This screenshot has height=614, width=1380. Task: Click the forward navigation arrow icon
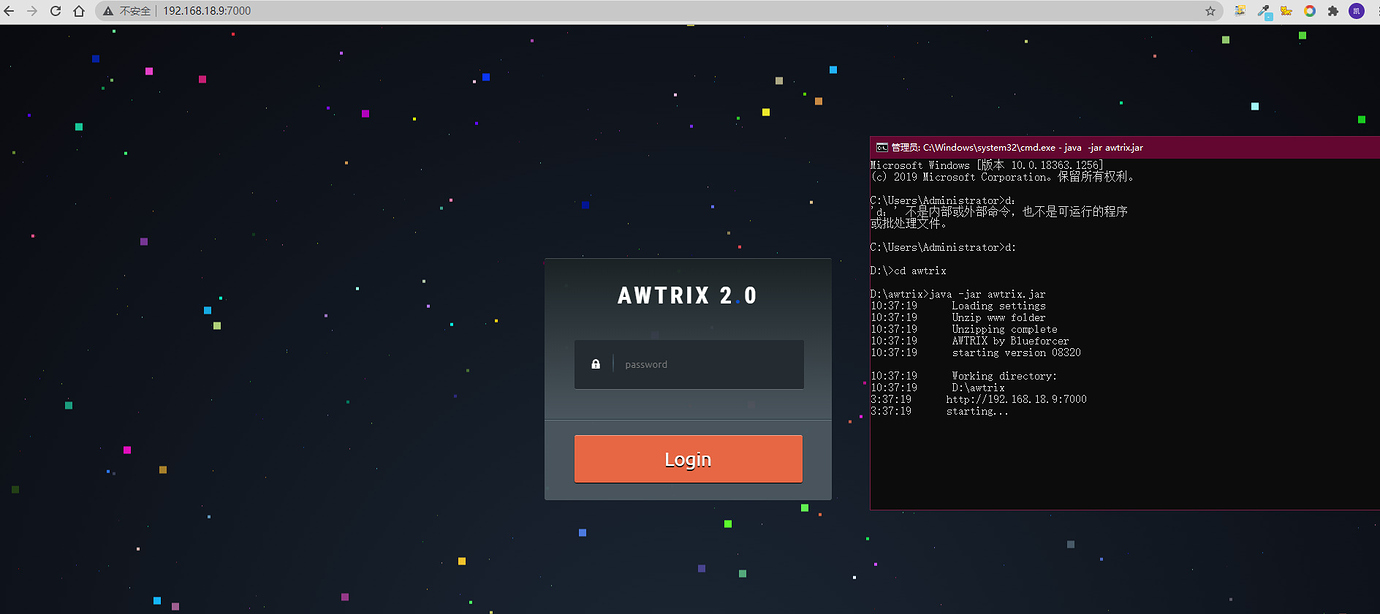click(33, 11)
